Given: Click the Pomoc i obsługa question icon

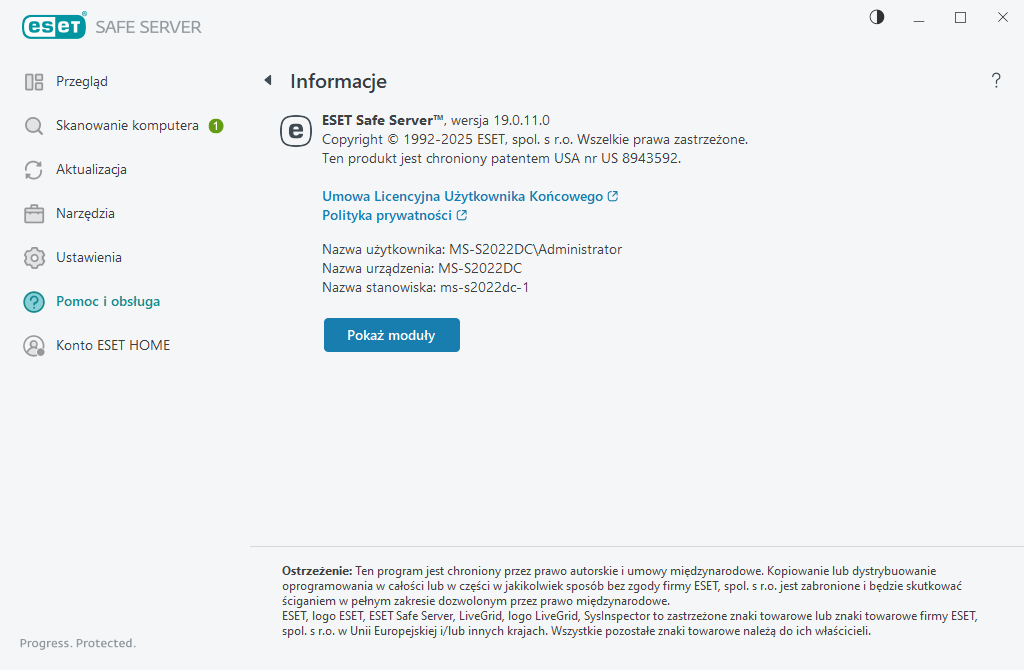Looking at the screenshot, I should pos(34,302).
